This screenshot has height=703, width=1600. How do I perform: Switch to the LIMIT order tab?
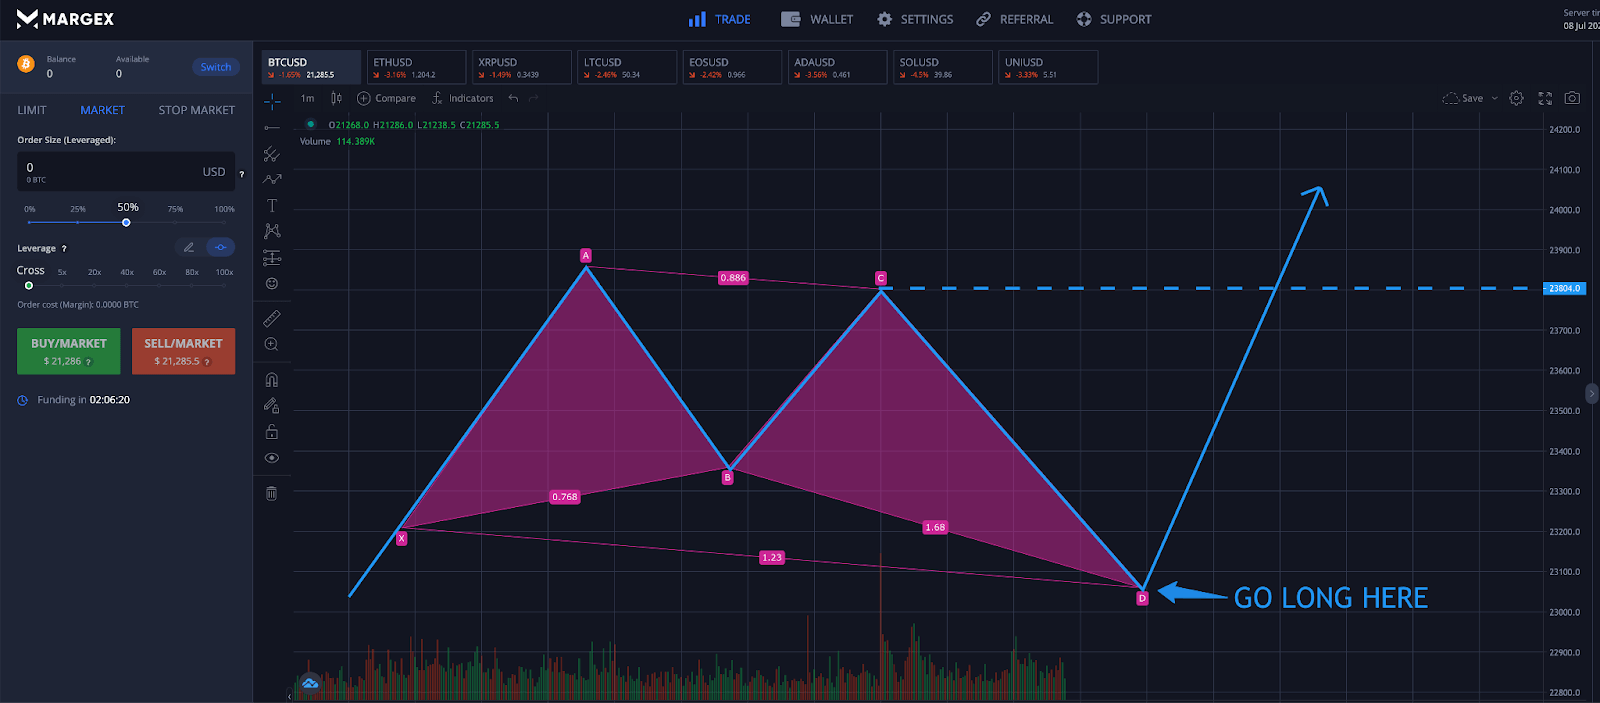click(32, 110)
